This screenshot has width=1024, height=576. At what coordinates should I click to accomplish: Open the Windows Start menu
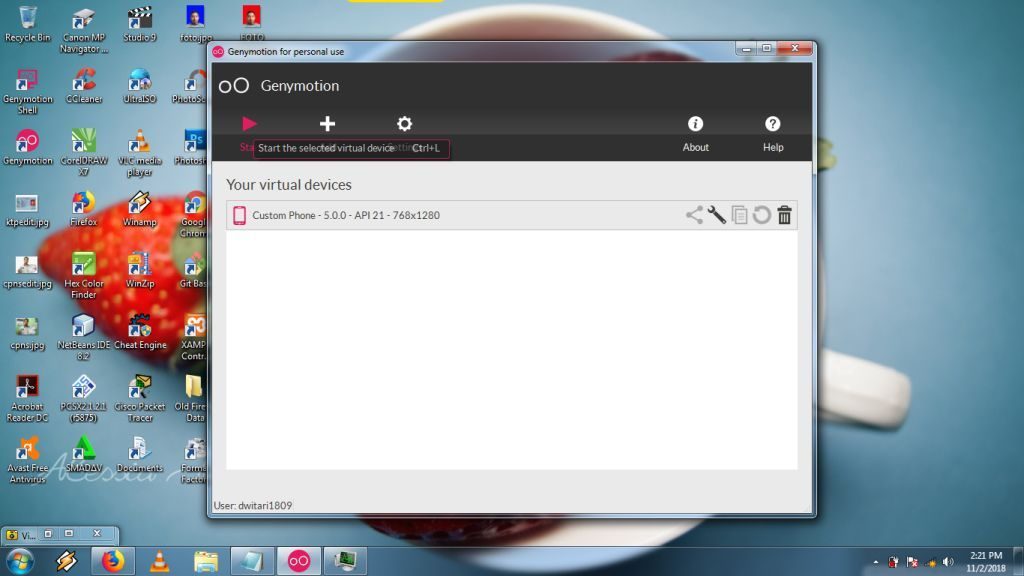(x=20, y=562)
